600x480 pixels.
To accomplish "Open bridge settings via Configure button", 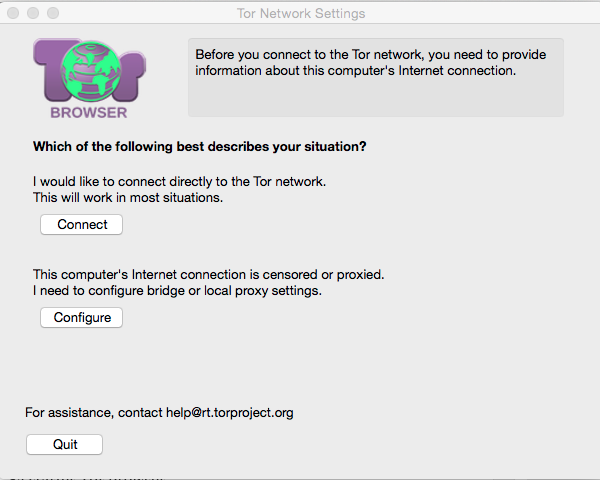I will (82, 317).
